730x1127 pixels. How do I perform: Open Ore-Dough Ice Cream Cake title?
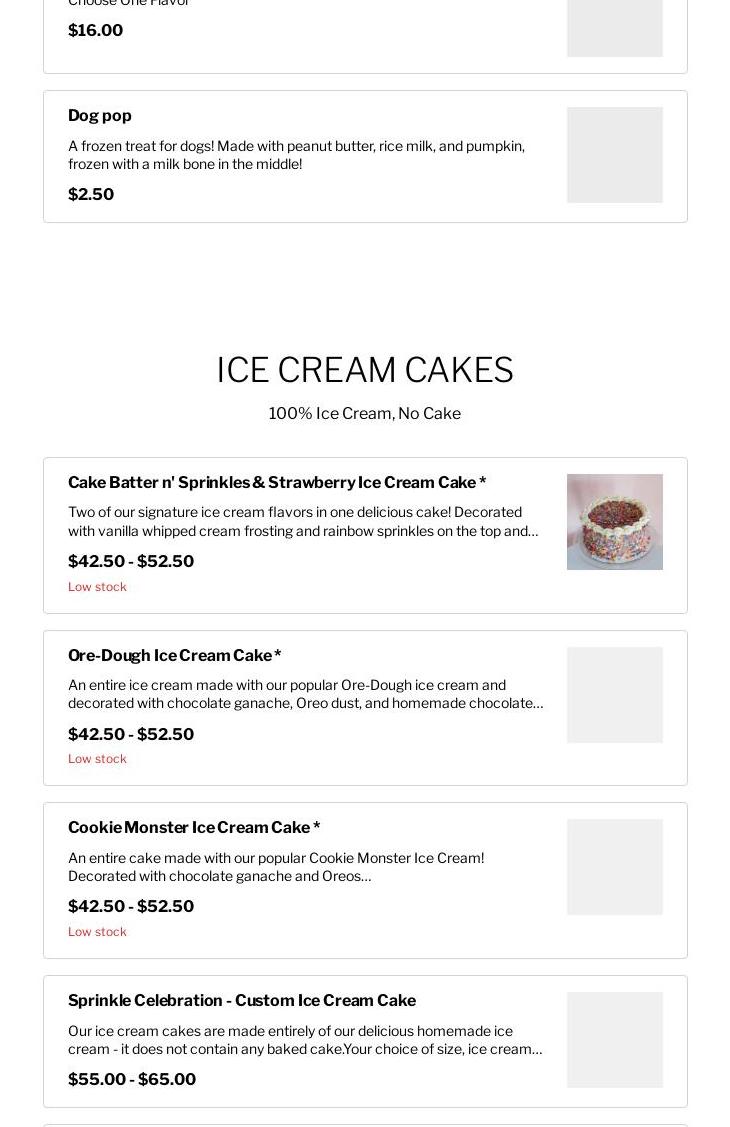pos(175,656)
